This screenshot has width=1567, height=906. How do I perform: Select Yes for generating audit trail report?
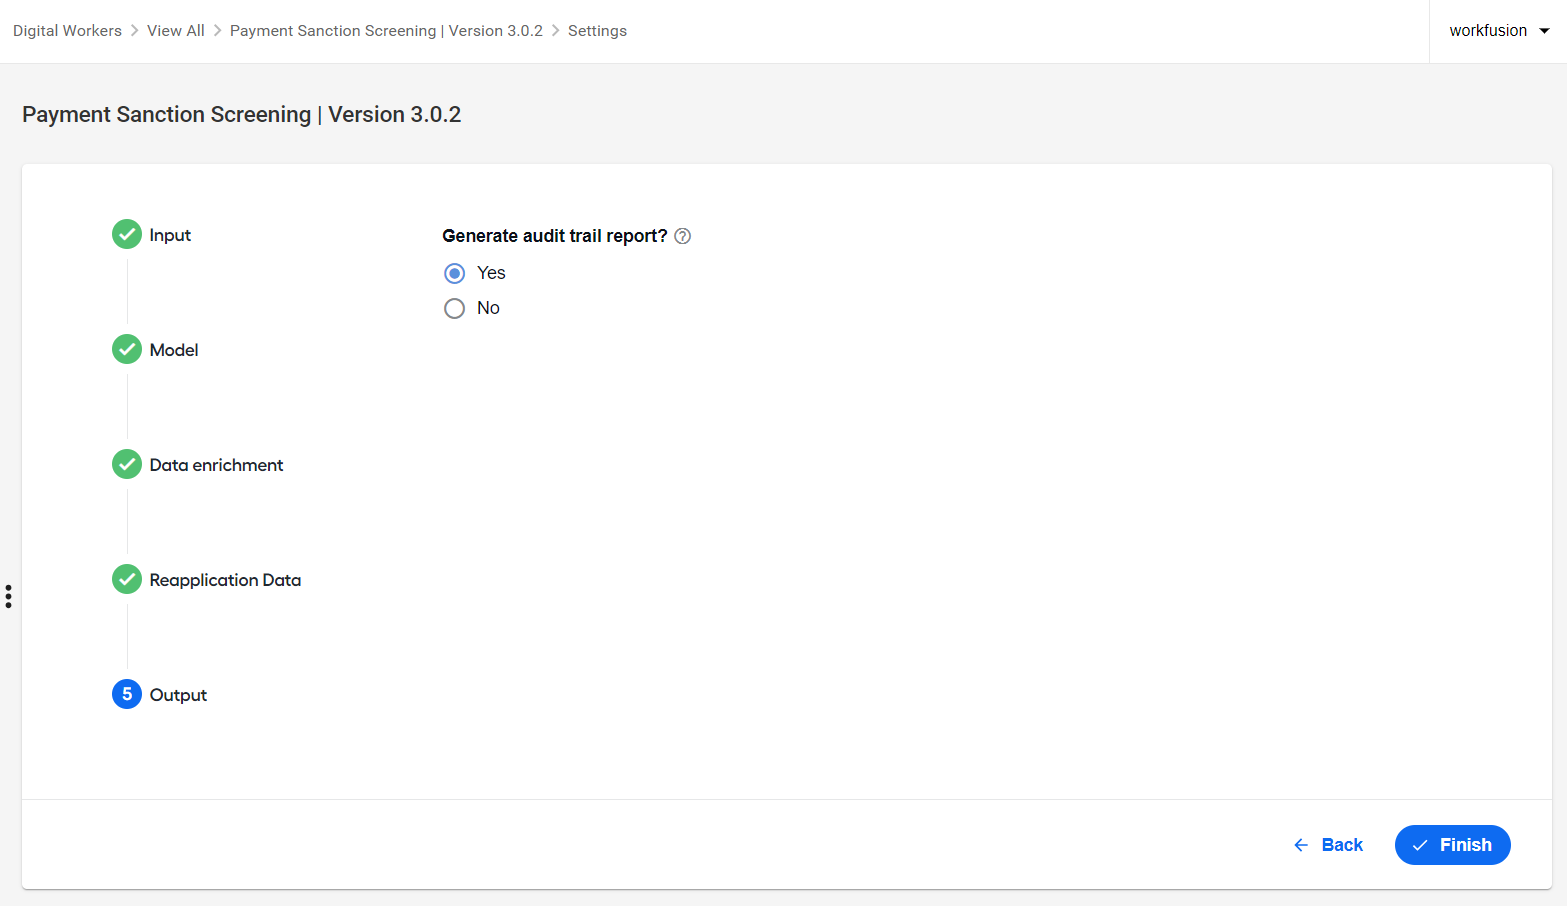454,273
